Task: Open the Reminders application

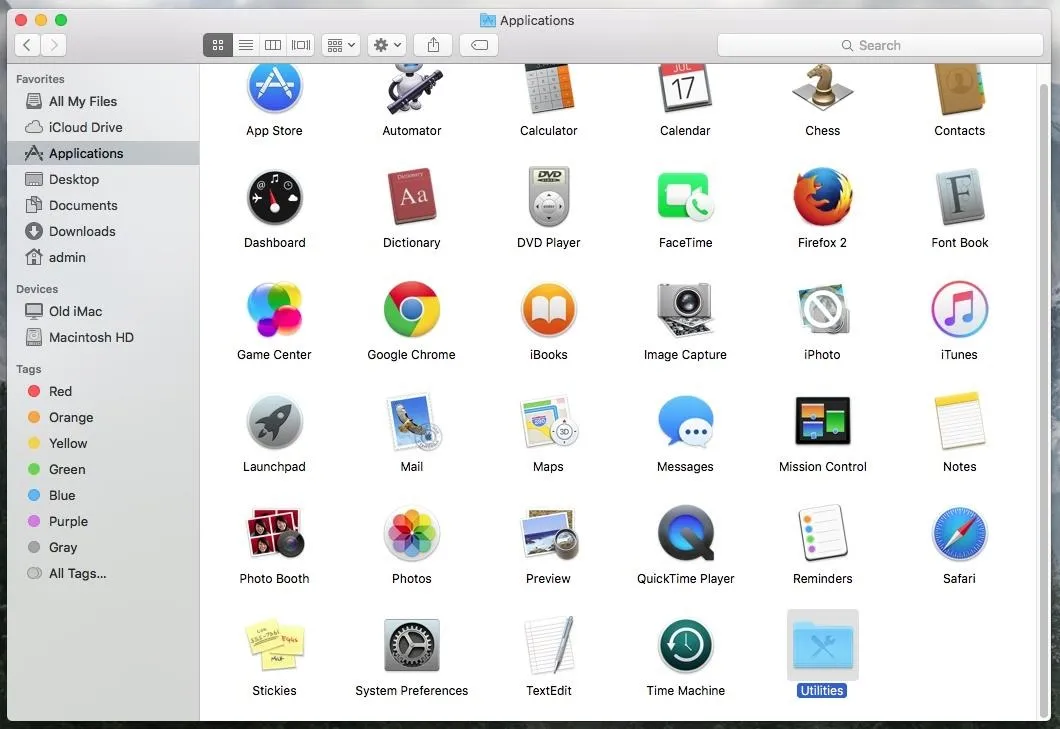Action: point(822,533)
